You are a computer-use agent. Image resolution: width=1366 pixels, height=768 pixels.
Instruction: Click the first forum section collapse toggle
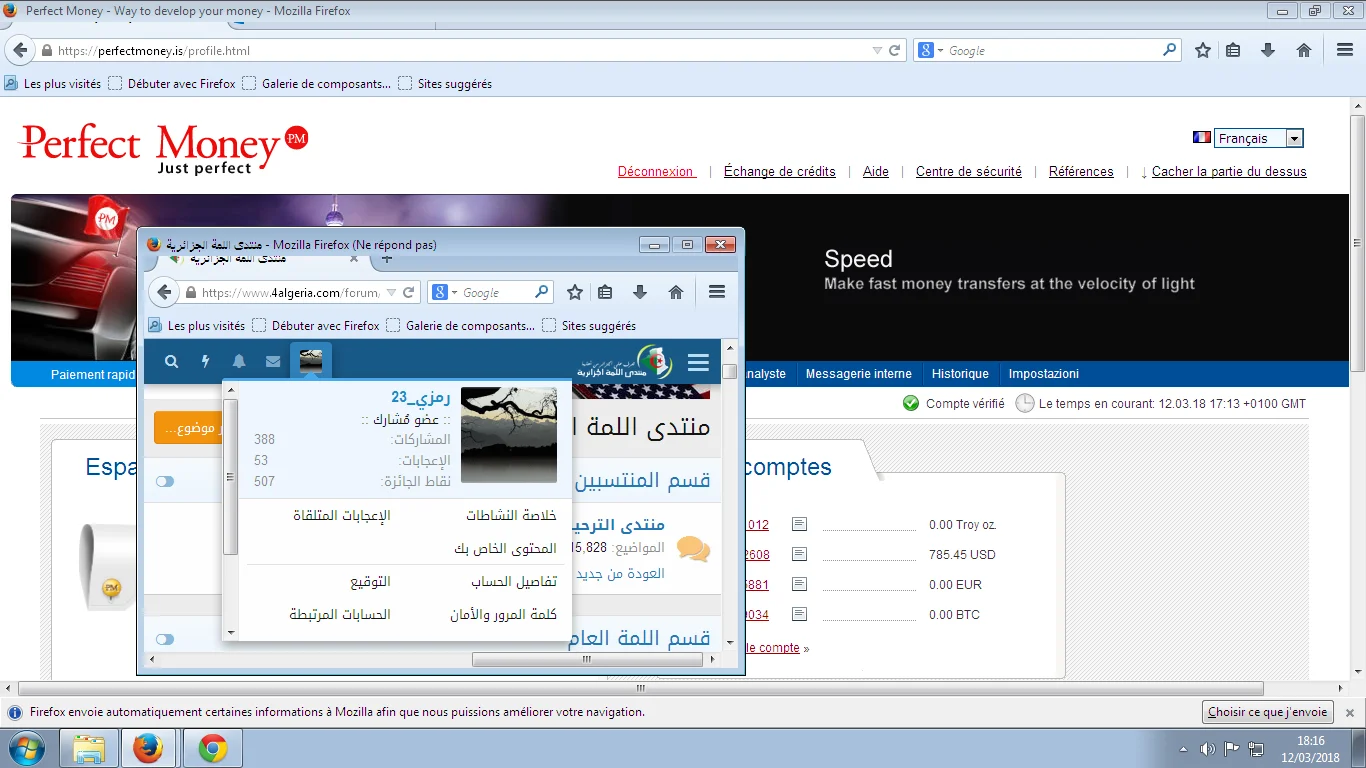[x=165, y=481]
